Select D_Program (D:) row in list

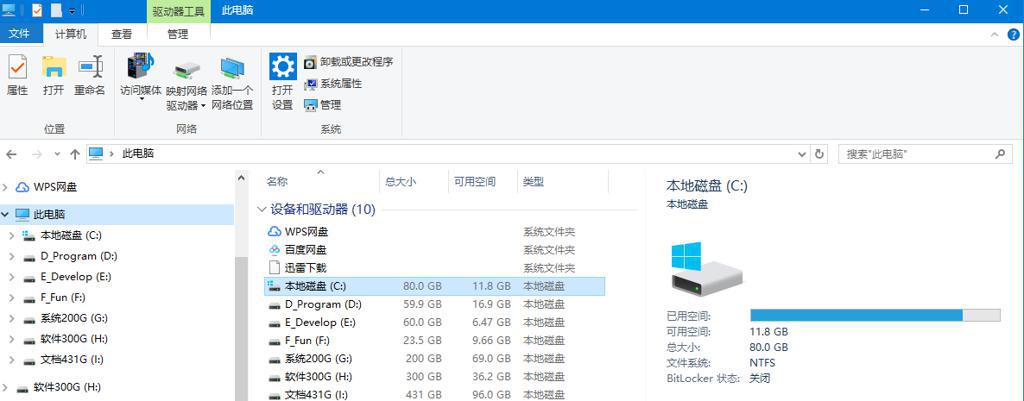[434, 304]
